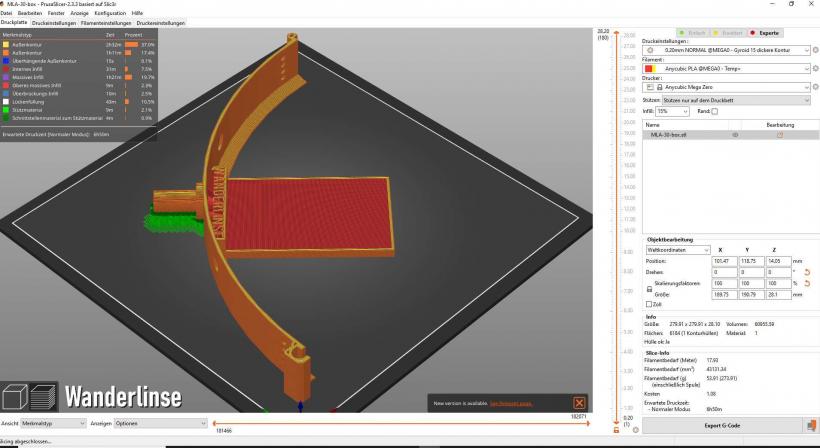The height and width of the screenshot is (448, 820).
Task: Open printer settings gear next to Drucker dropdown
Action: pyautogui.click(x=815, y=87)
